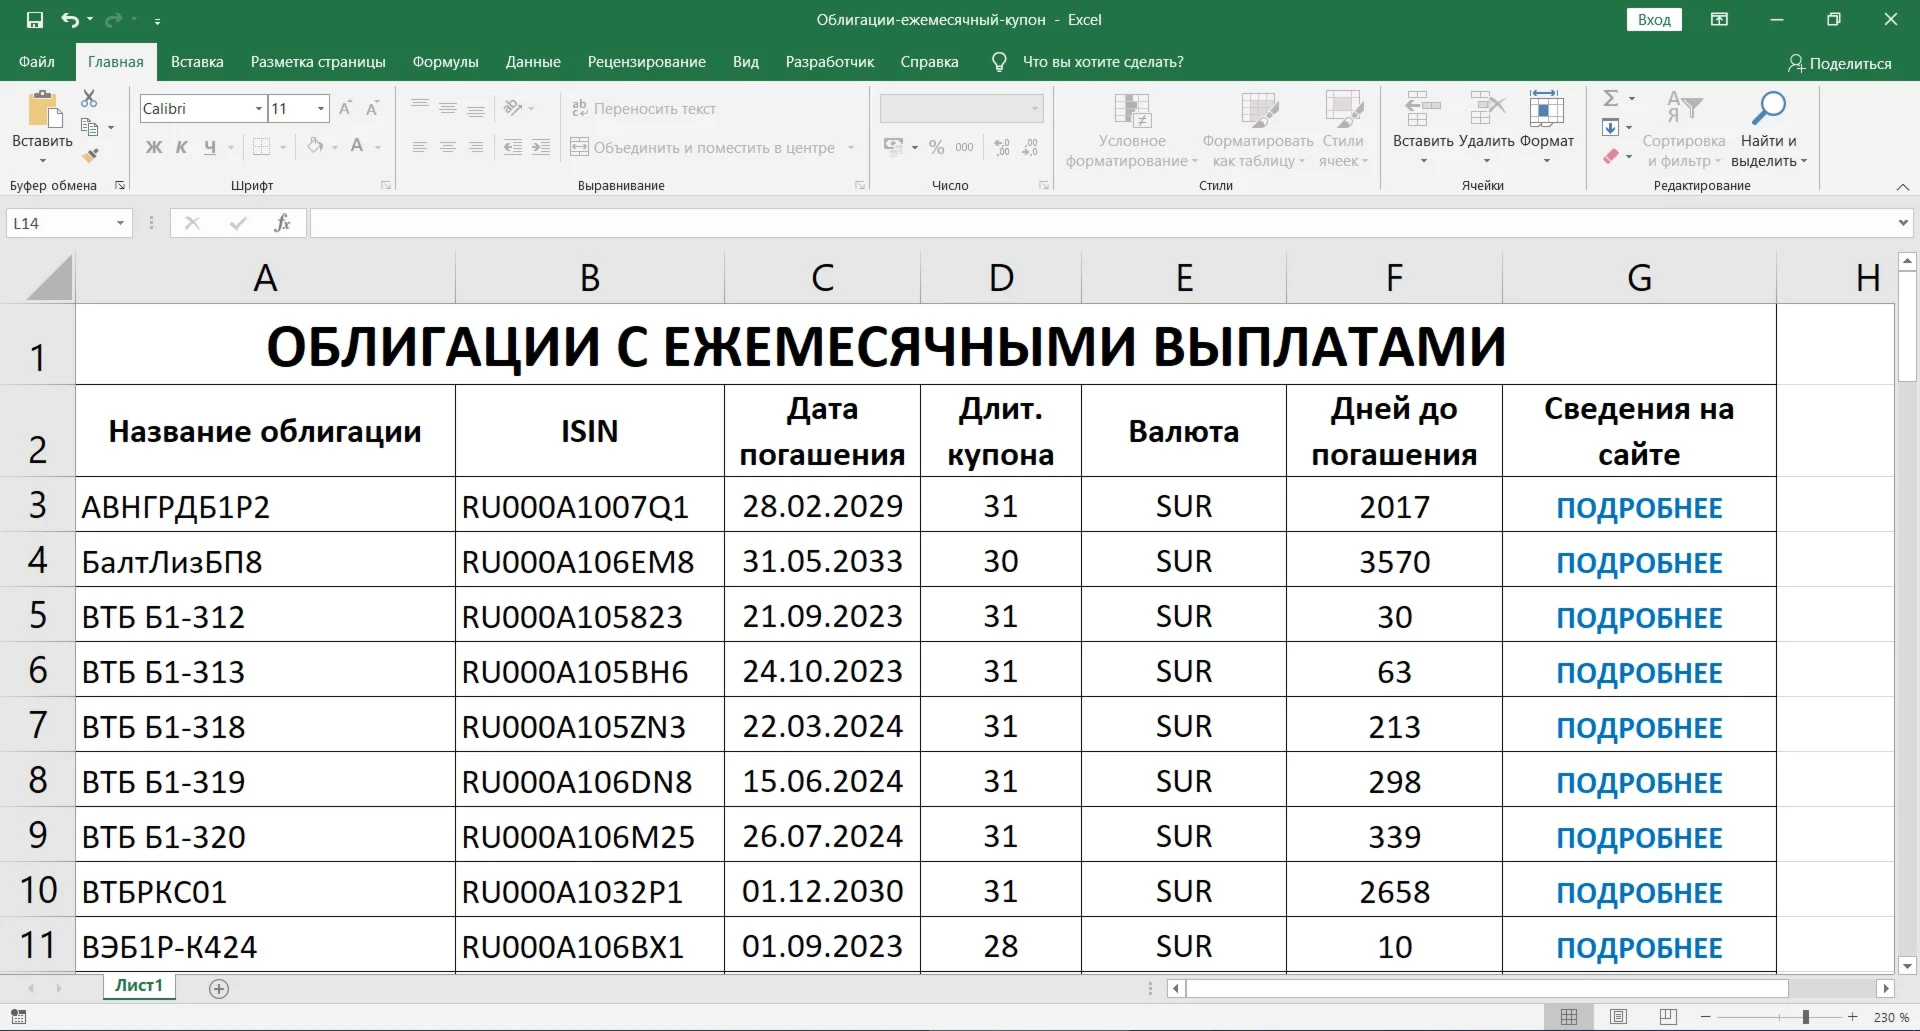This screenshot has height=1031, width=1920.
Task: Open the font size dropdown
Action: click(x=318, y=108)
